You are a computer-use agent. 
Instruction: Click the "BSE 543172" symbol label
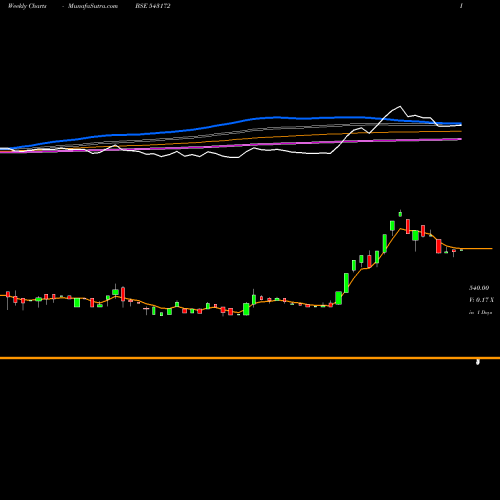click(153, 6)
